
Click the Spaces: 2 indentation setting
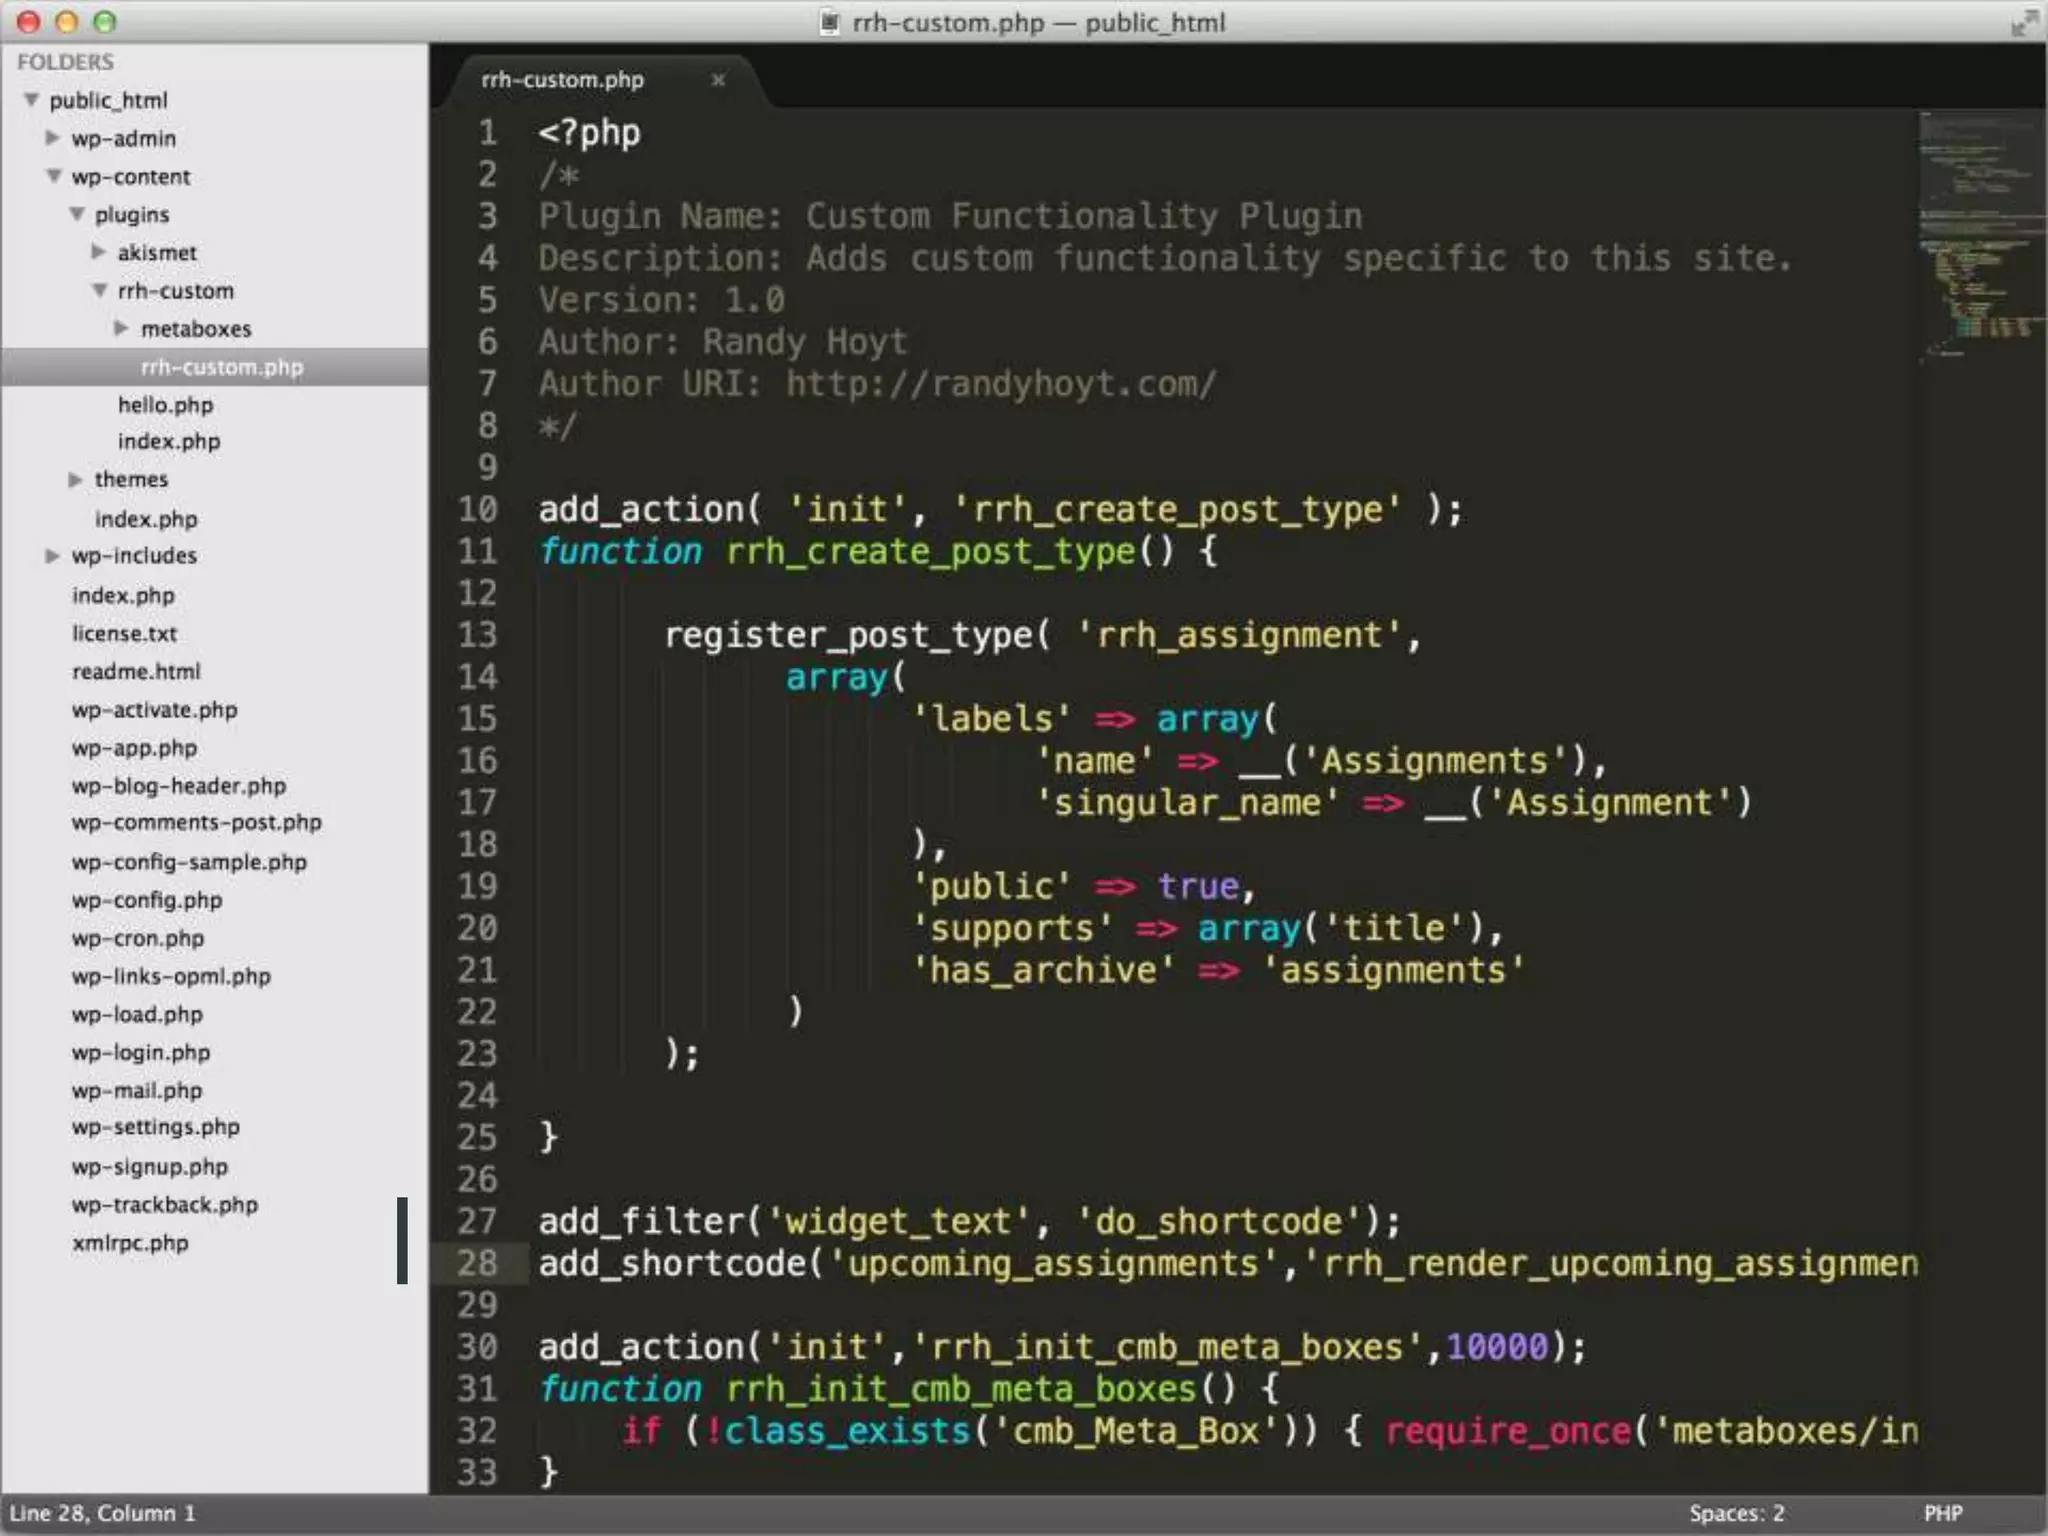[1736, 1513]
